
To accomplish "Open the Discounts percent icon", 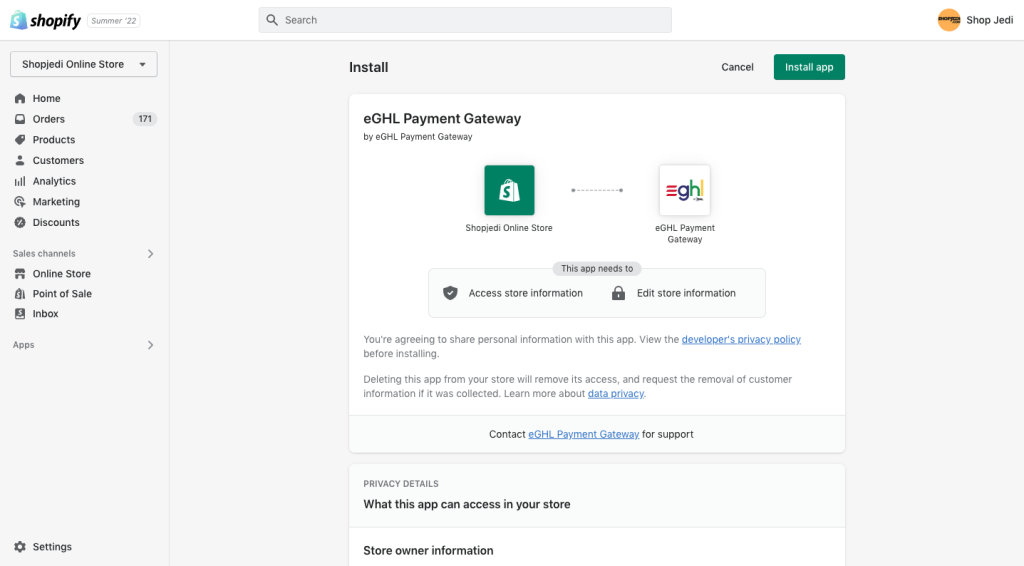I will [x=20, y=223].
